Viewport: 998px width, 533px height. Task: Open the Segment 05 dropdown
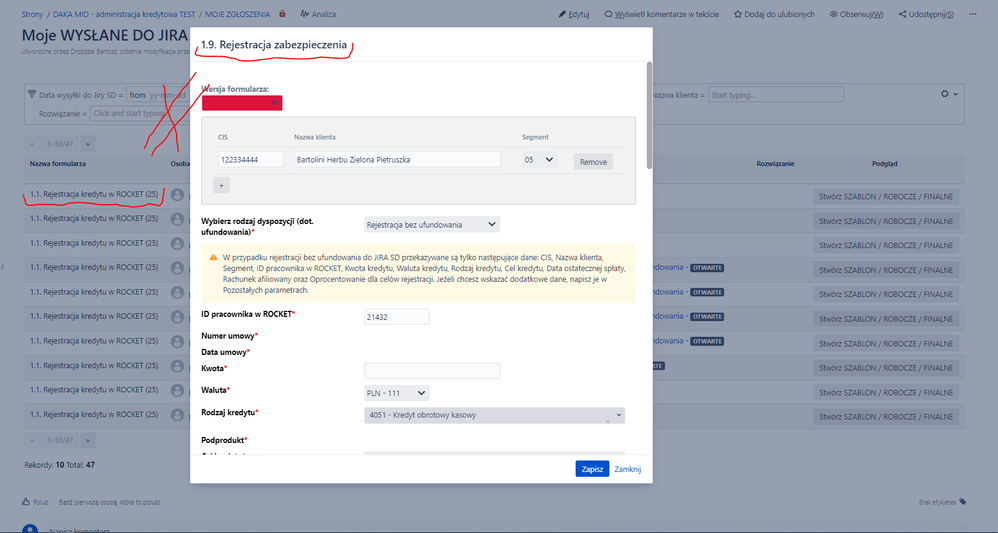(538, 160)
